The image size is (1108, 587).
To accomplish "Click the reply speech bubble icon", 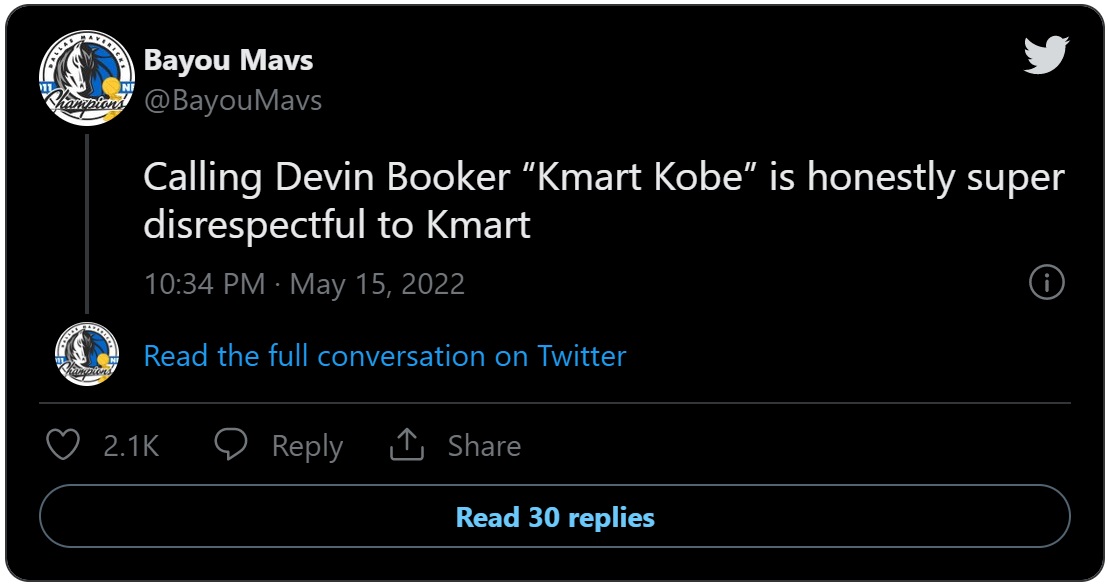I will [x=231, y=445].
